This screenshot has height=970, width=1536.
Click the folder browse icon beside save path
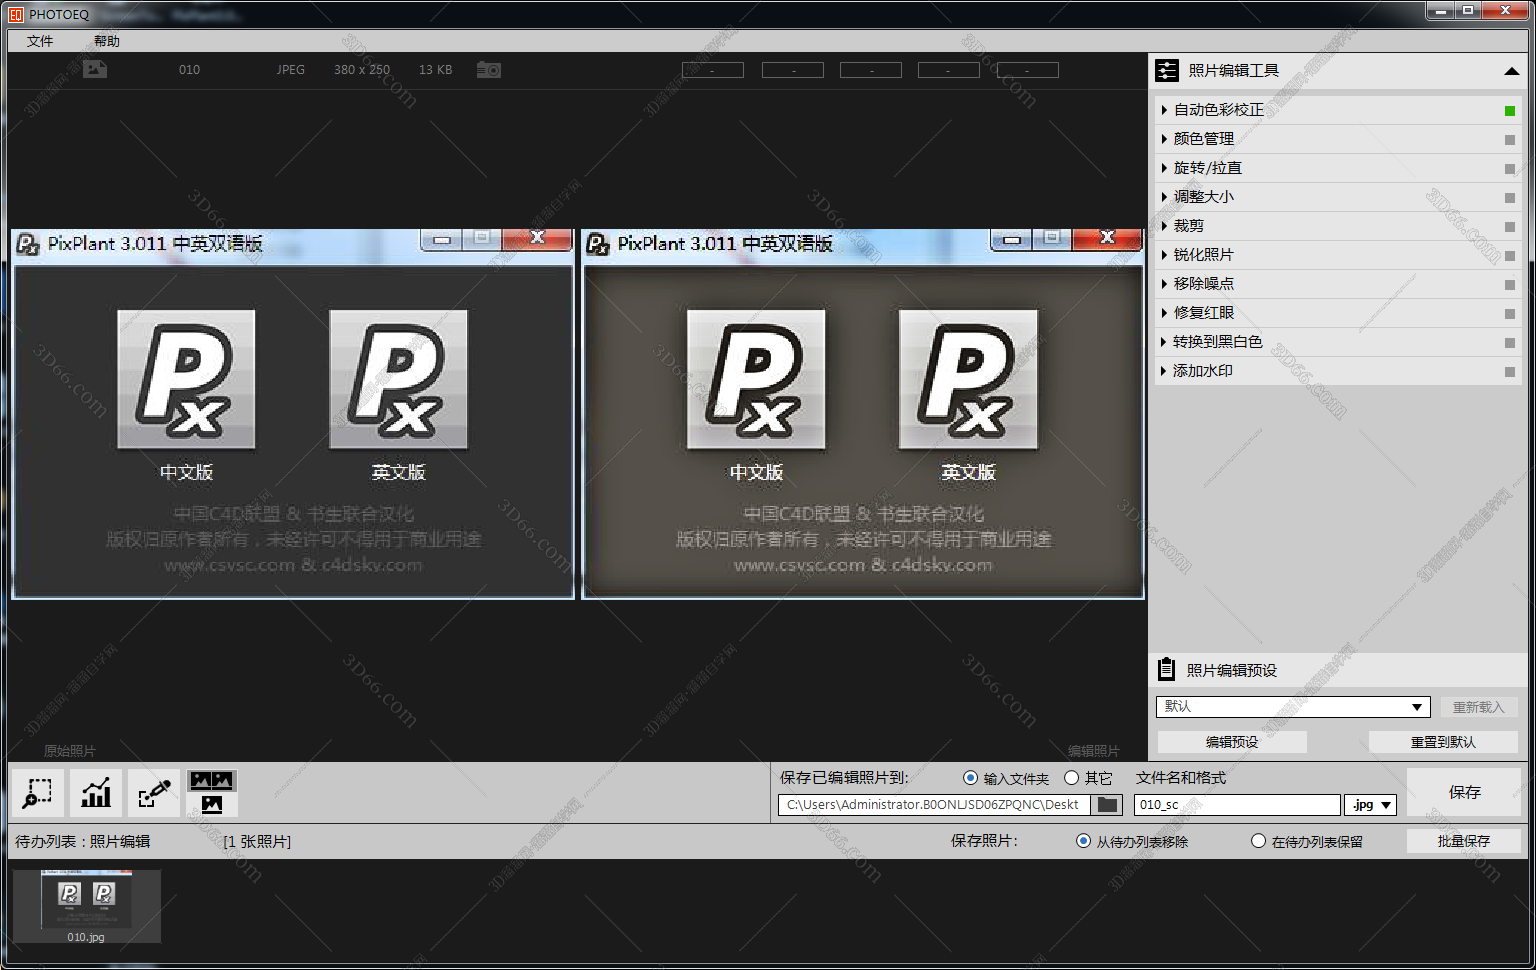pos(1106,805)
